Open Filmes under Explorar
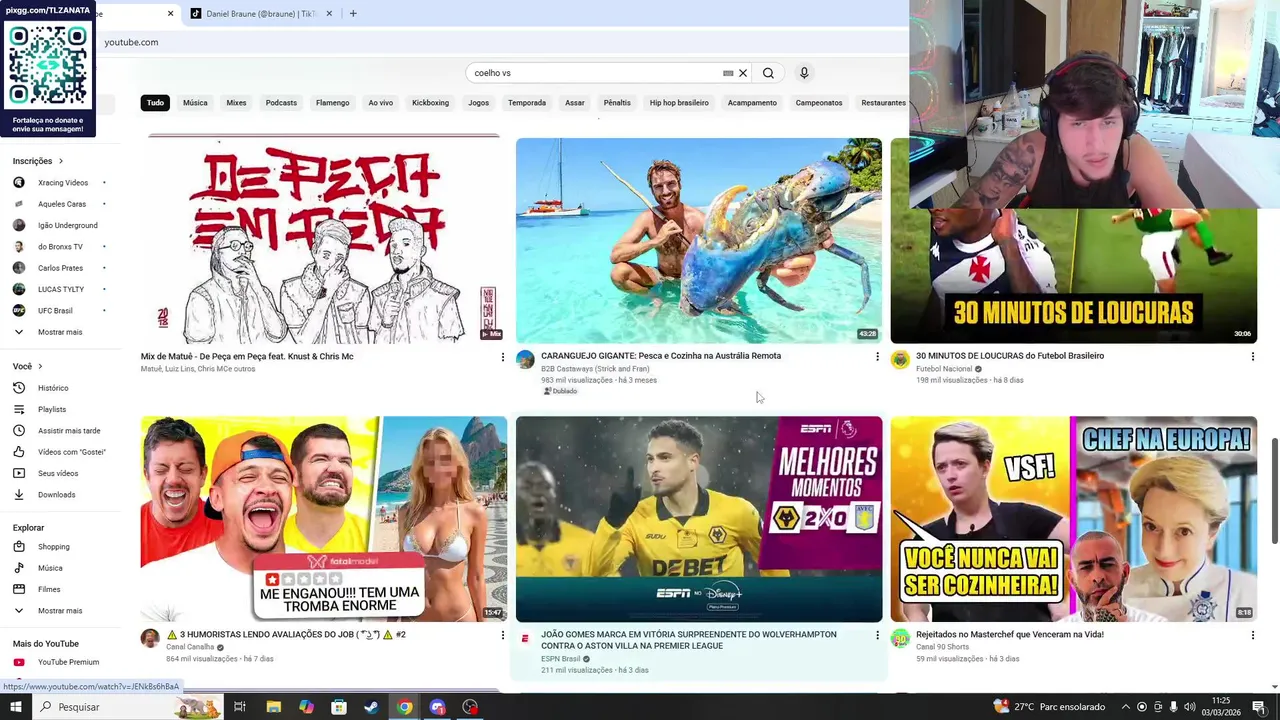Image resolution: width=1280 pixels, height=720 pixels. 49,590
